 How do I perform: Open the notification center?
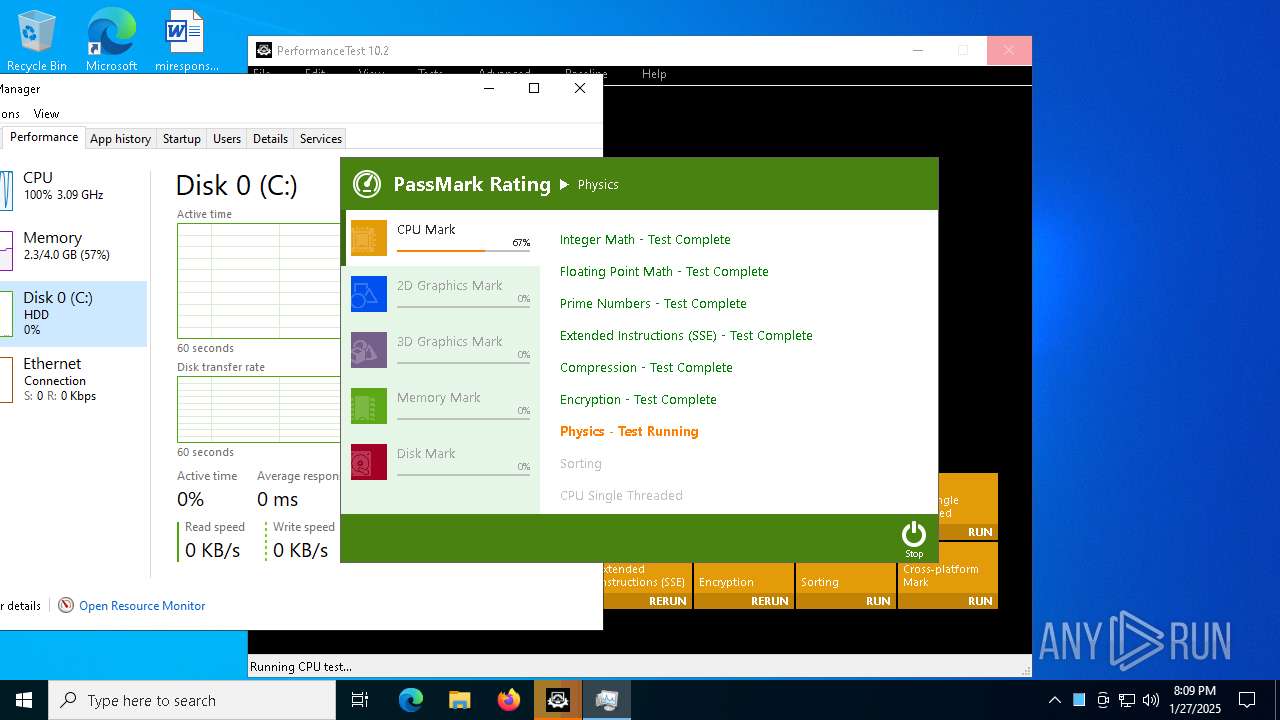[1247, 700]
